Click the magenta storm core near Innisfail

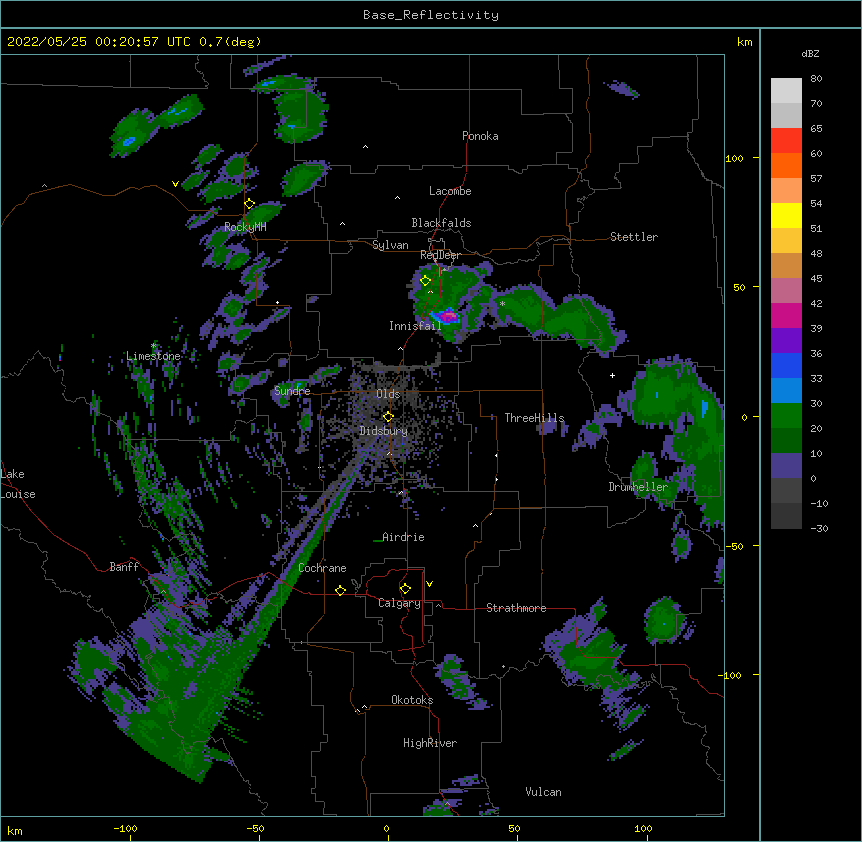pyautogui.click(x=449, y=317)
